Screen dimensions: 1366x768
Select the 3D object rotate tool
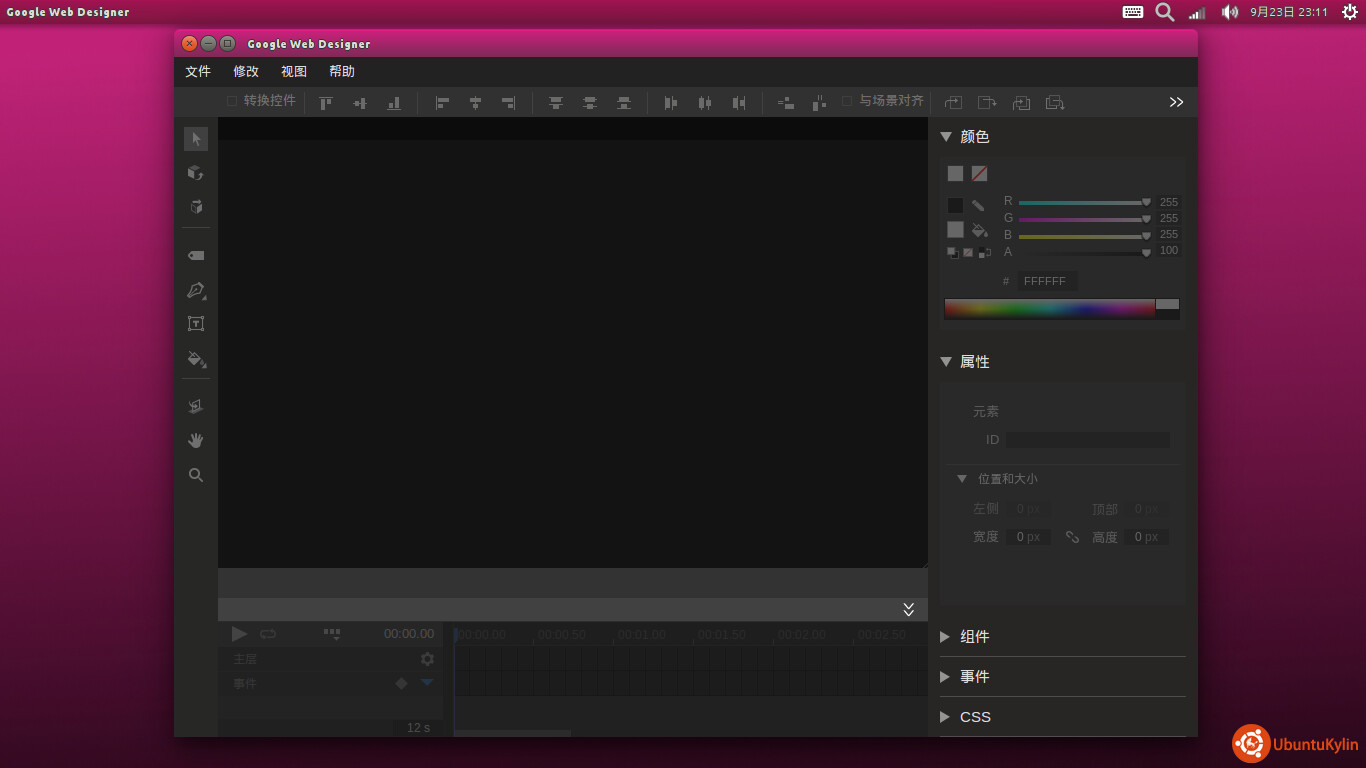196,173
